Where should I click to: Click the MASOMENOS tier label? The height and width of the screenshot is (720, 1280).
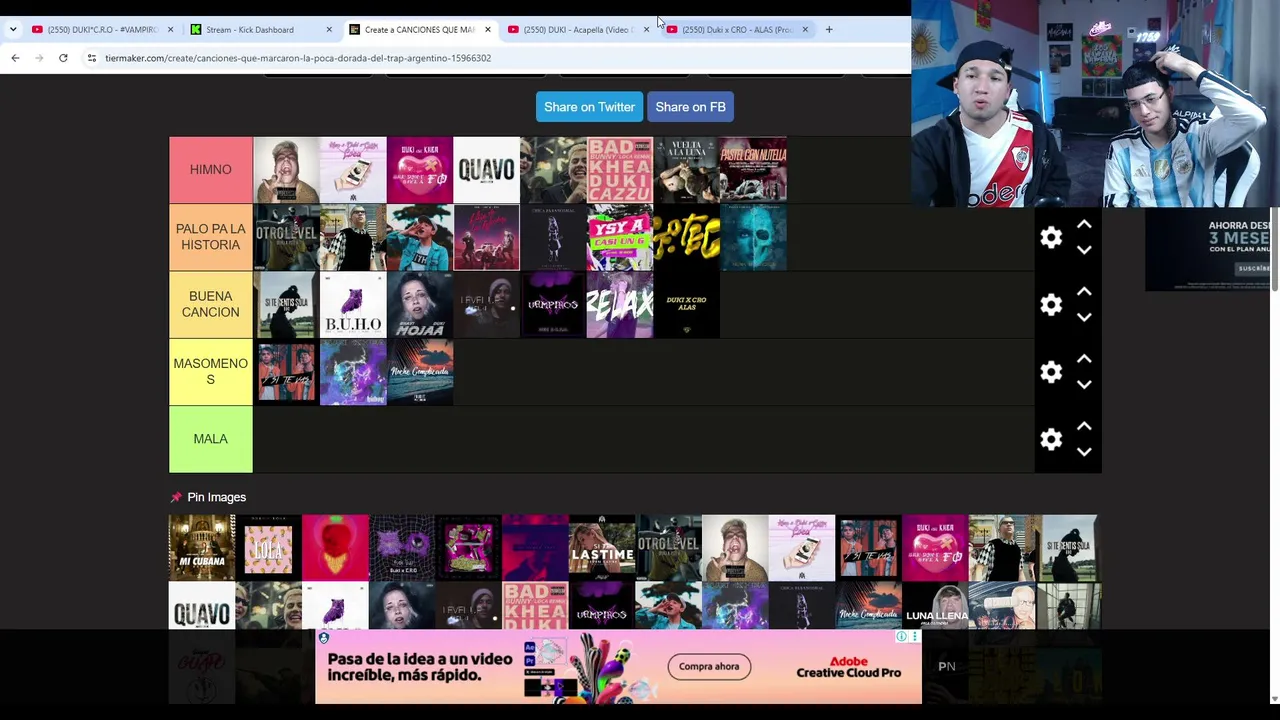click(211, 371)
